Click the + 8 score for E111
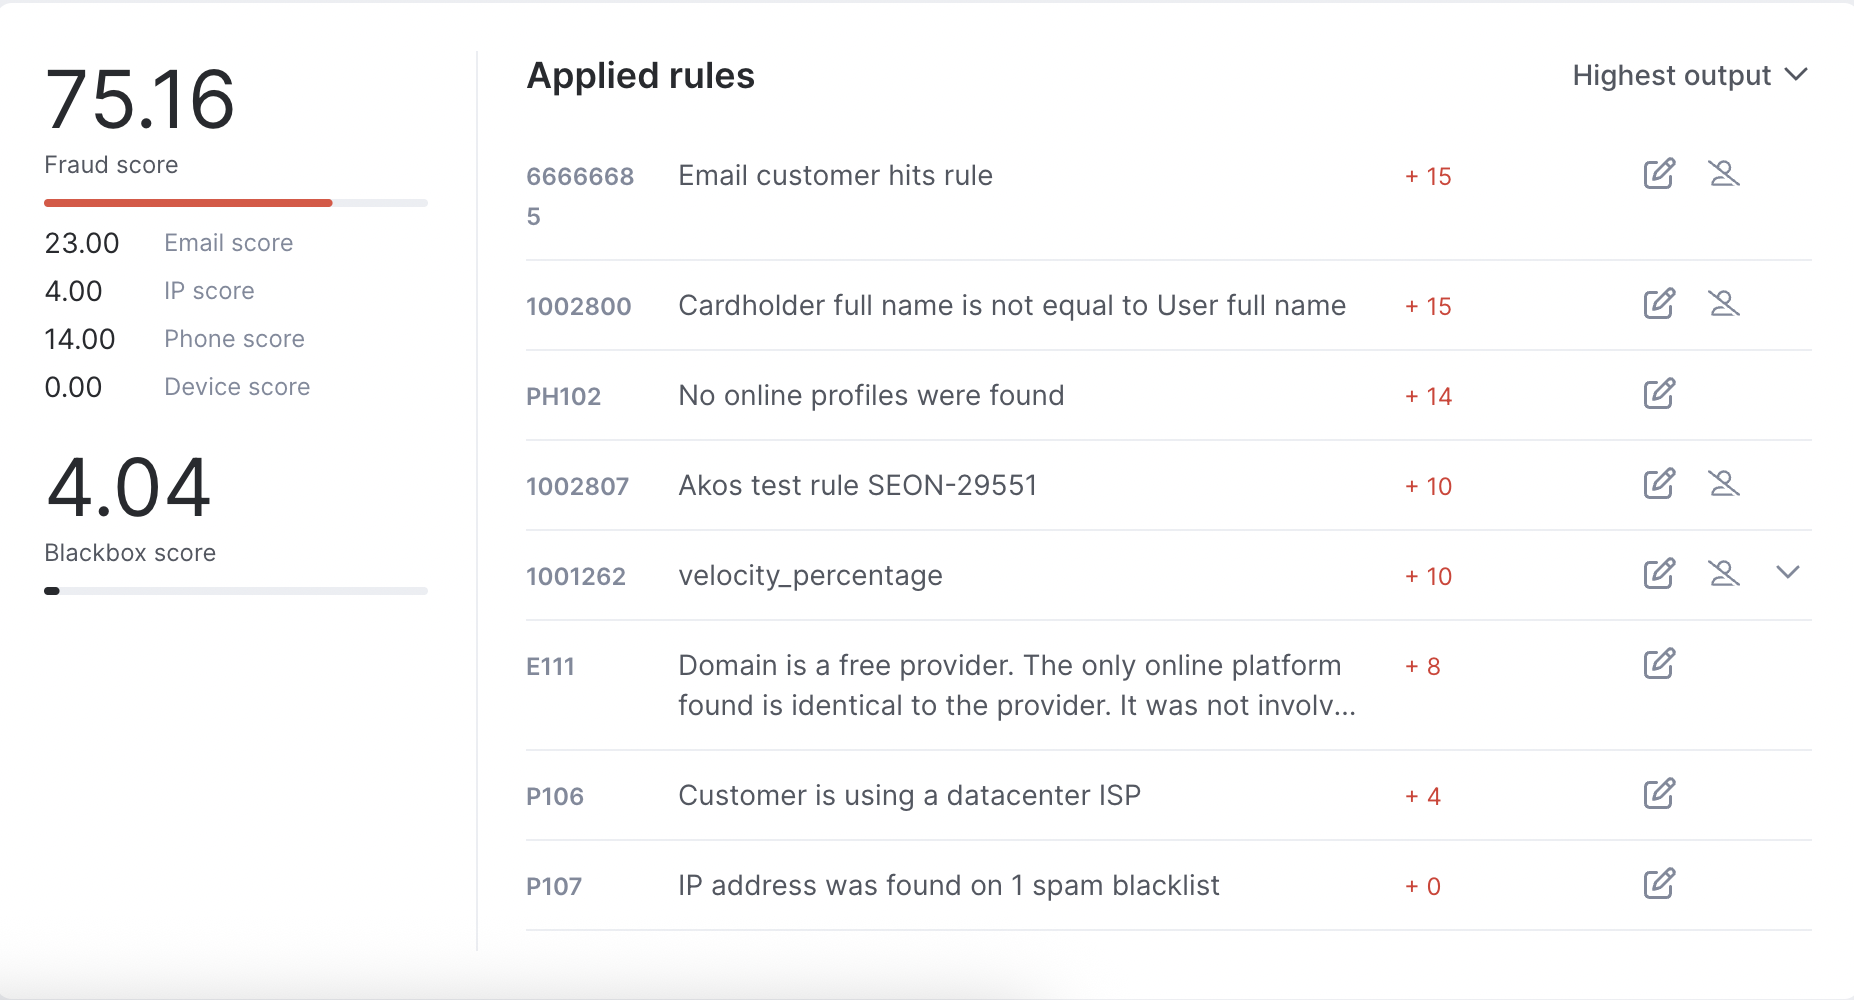Screen dimensions: 1854x1000 (1423, 666)
